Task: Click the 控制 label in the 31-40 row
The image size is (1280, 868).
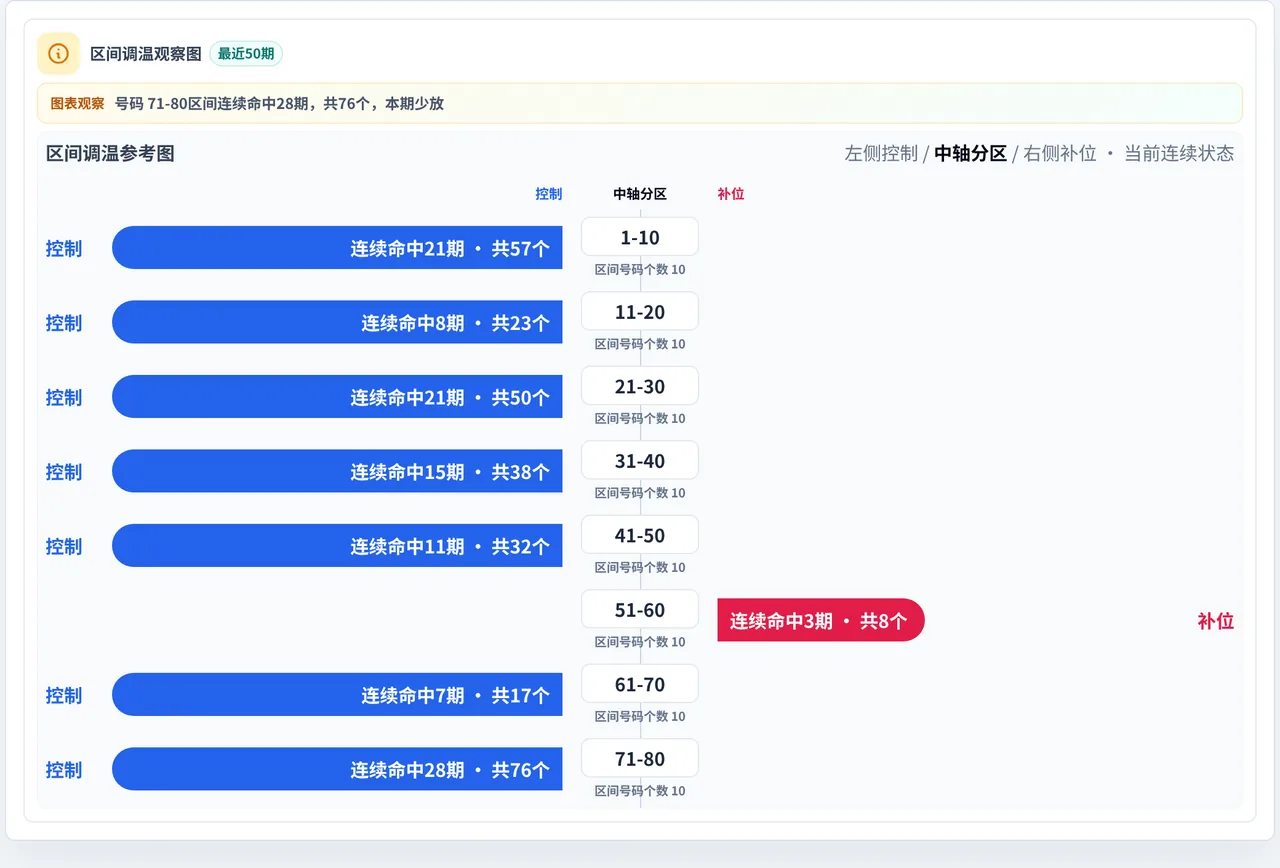Action: pyautogui.click(x=64, y=471)
